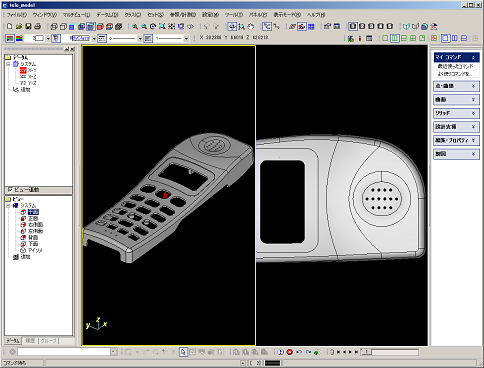
Task: Click the Print icon
Action: coord(38,26)
